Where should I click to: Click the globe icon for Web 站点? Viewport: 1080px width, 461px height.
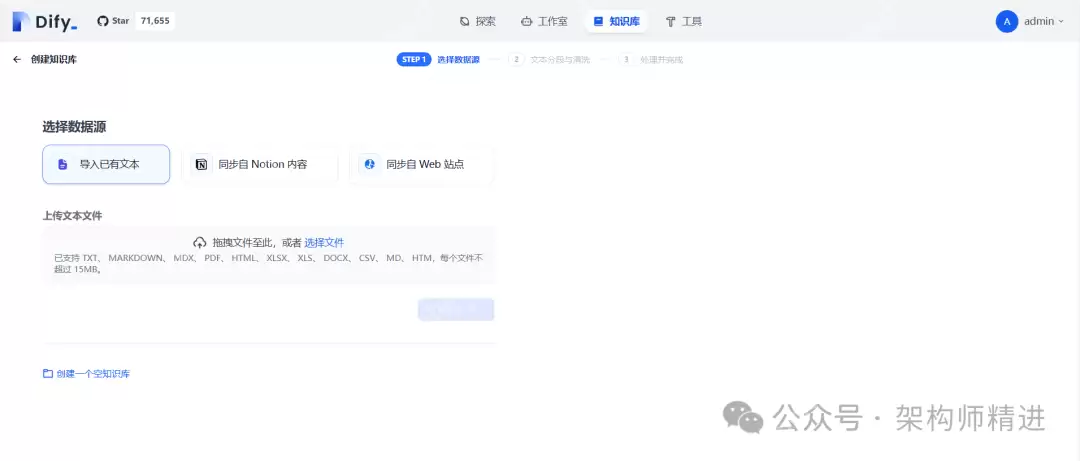point(369,164)
